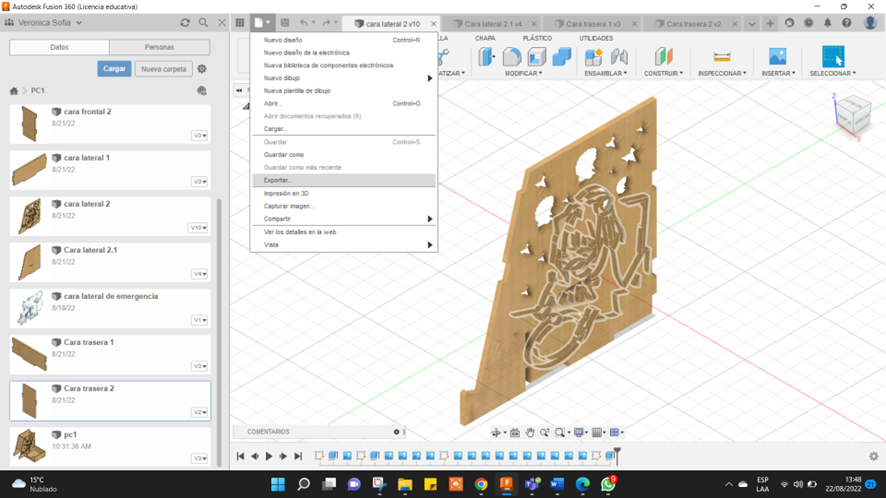
Task: Open the job status clock icon
Action: [809, 23]
